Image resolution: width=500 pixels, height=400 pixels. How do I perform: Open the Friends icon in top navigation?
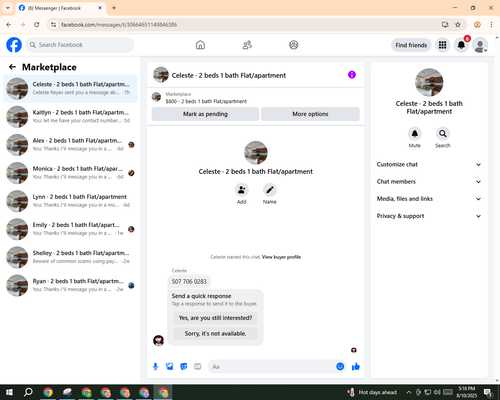247,45
